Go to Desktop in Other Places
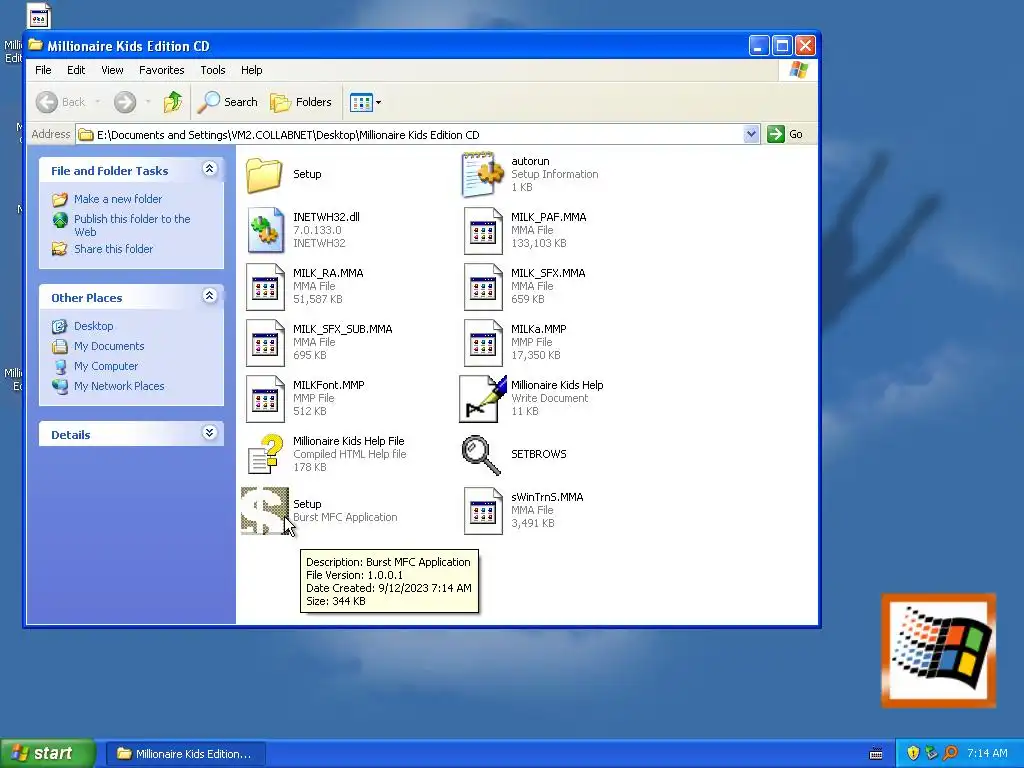Screen dimensions: 1024x768 (93, 326)
